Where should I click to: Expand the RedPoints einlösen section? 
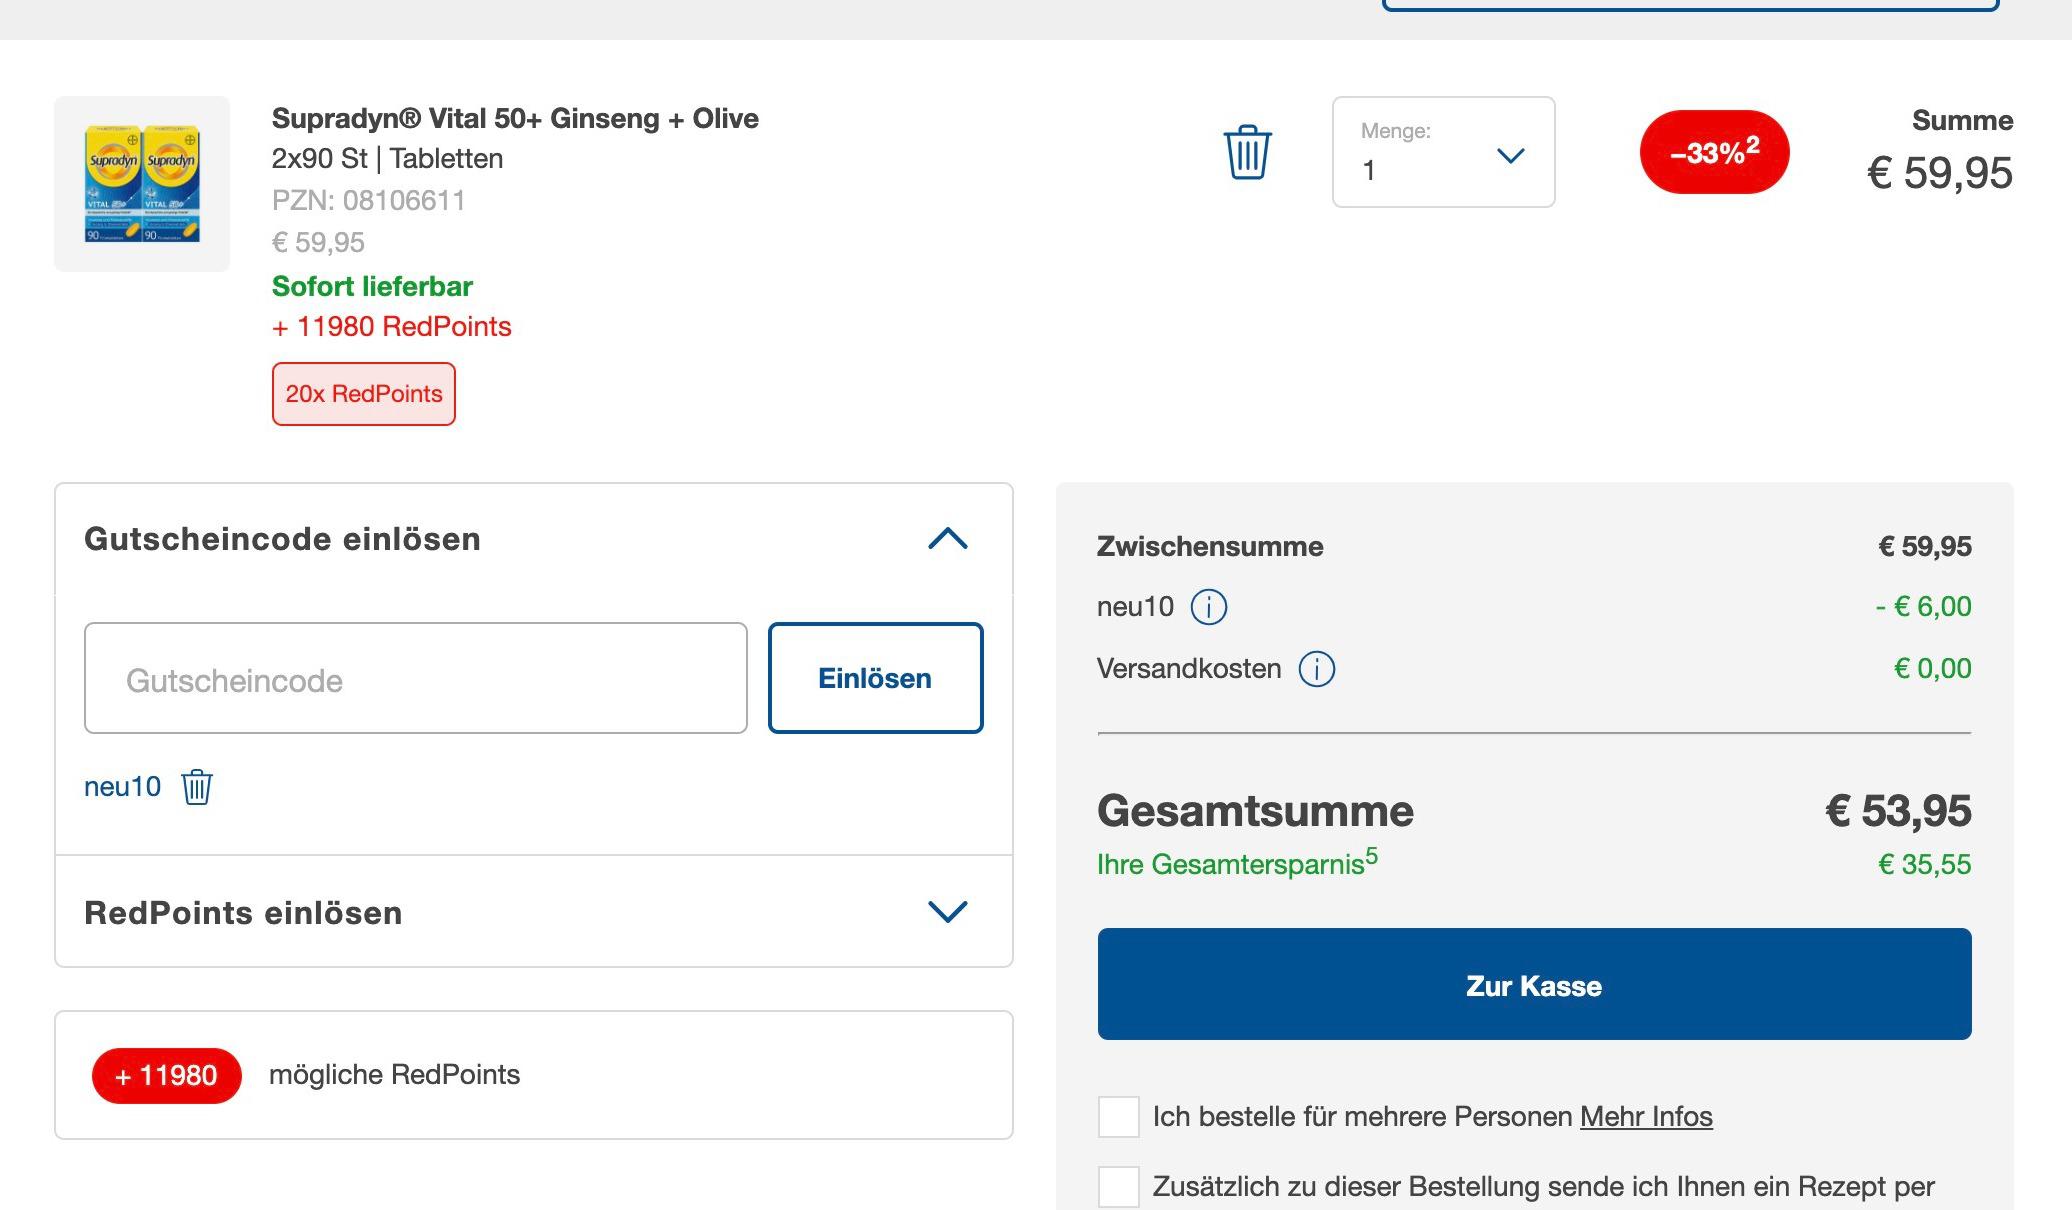pos(947,912)
